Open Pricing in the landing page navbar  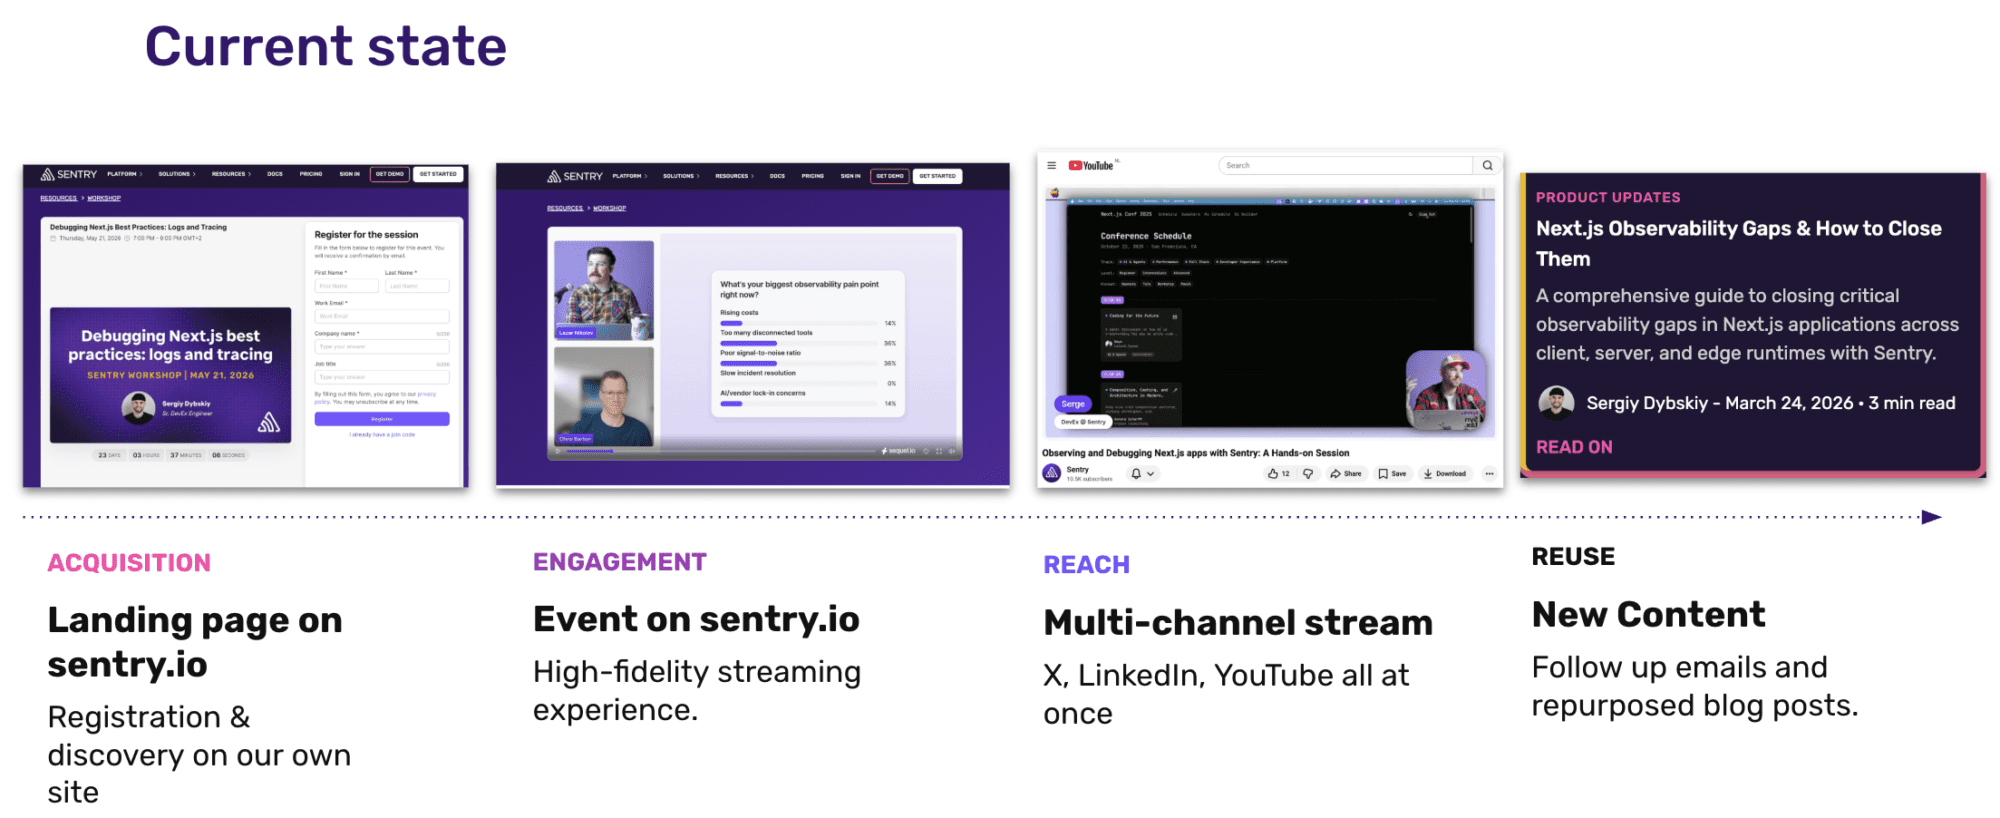pyautogui.click(x=311, y=174)
